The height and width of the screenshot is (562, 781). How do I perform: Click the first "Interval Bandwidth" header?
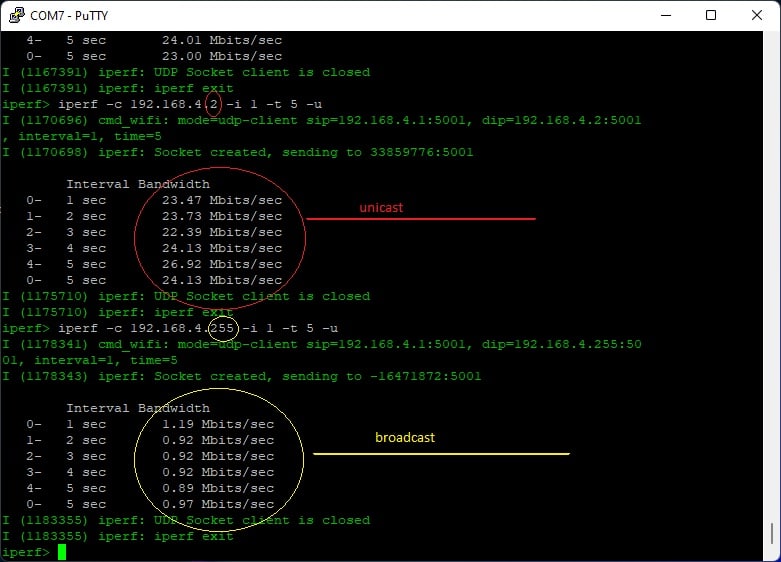138,184
